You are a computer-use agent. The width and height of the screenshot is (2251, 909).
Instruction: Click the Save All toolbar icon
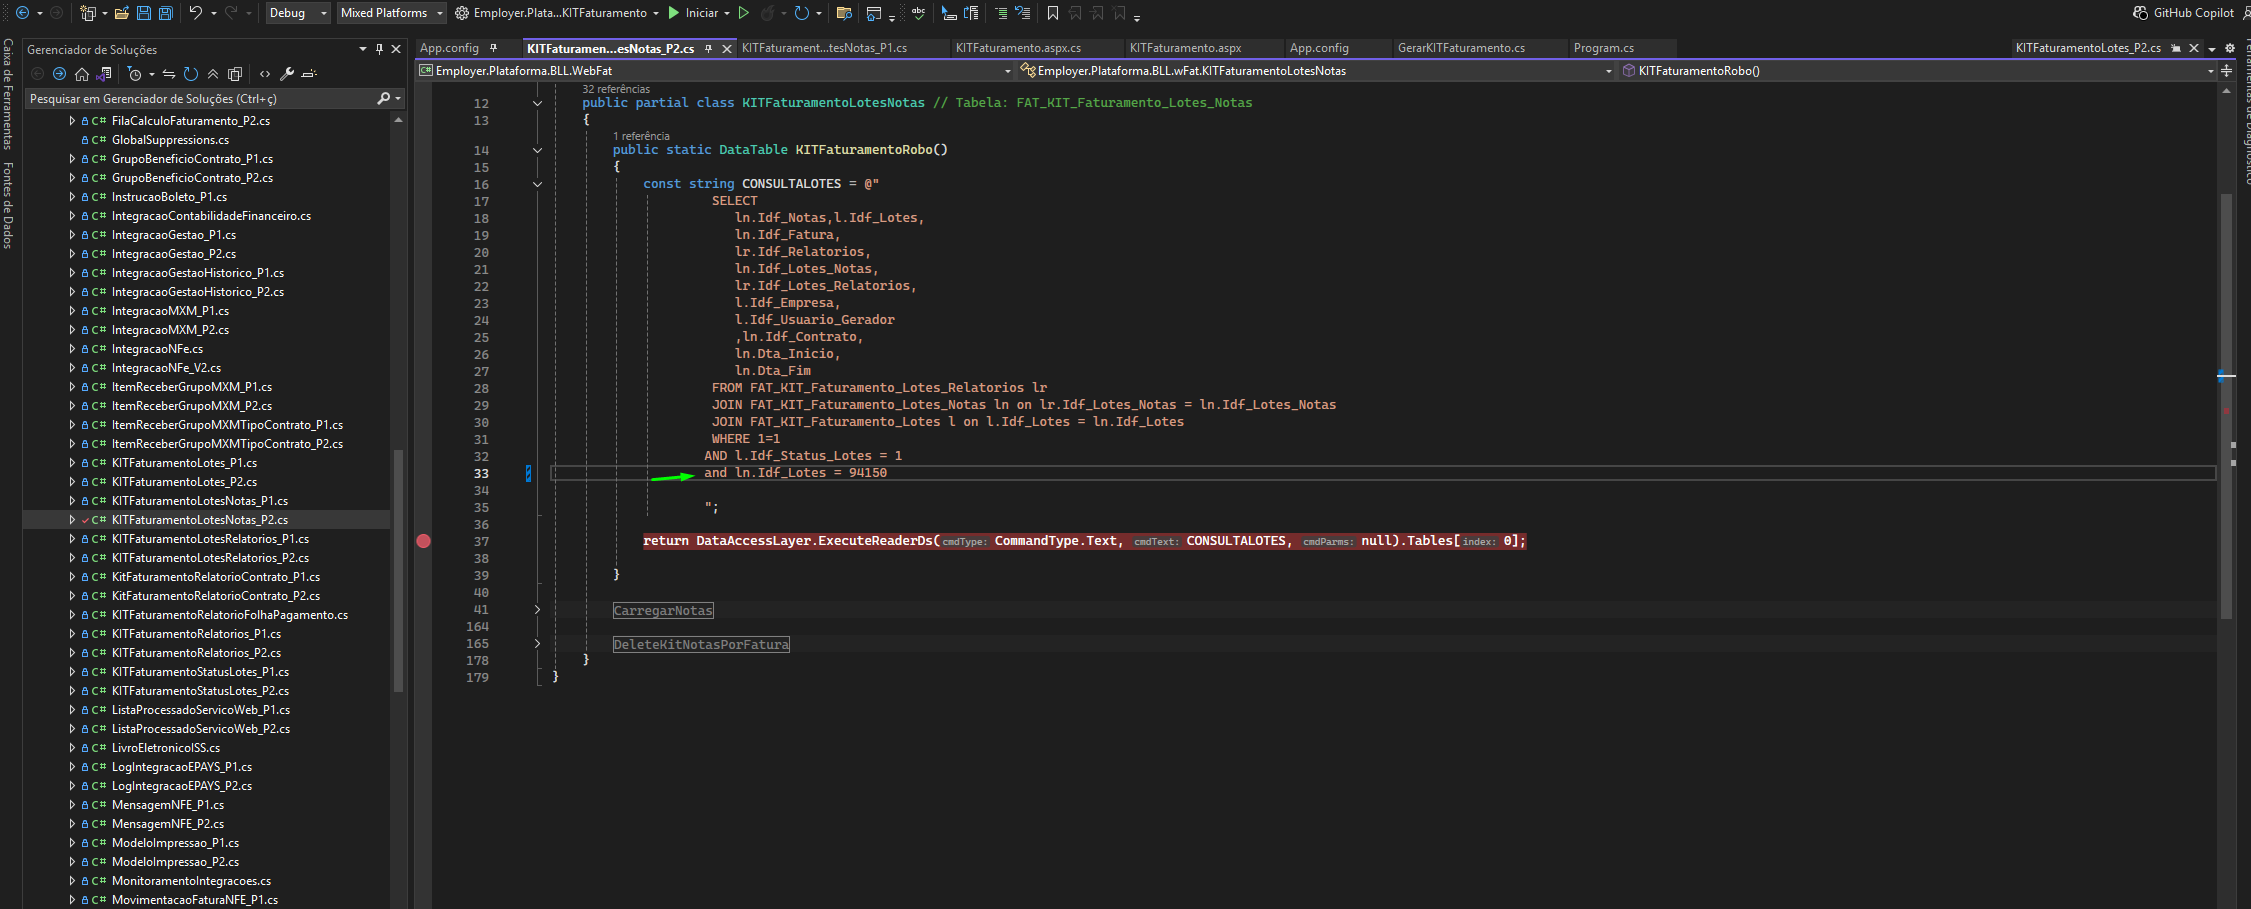[166, 13]
